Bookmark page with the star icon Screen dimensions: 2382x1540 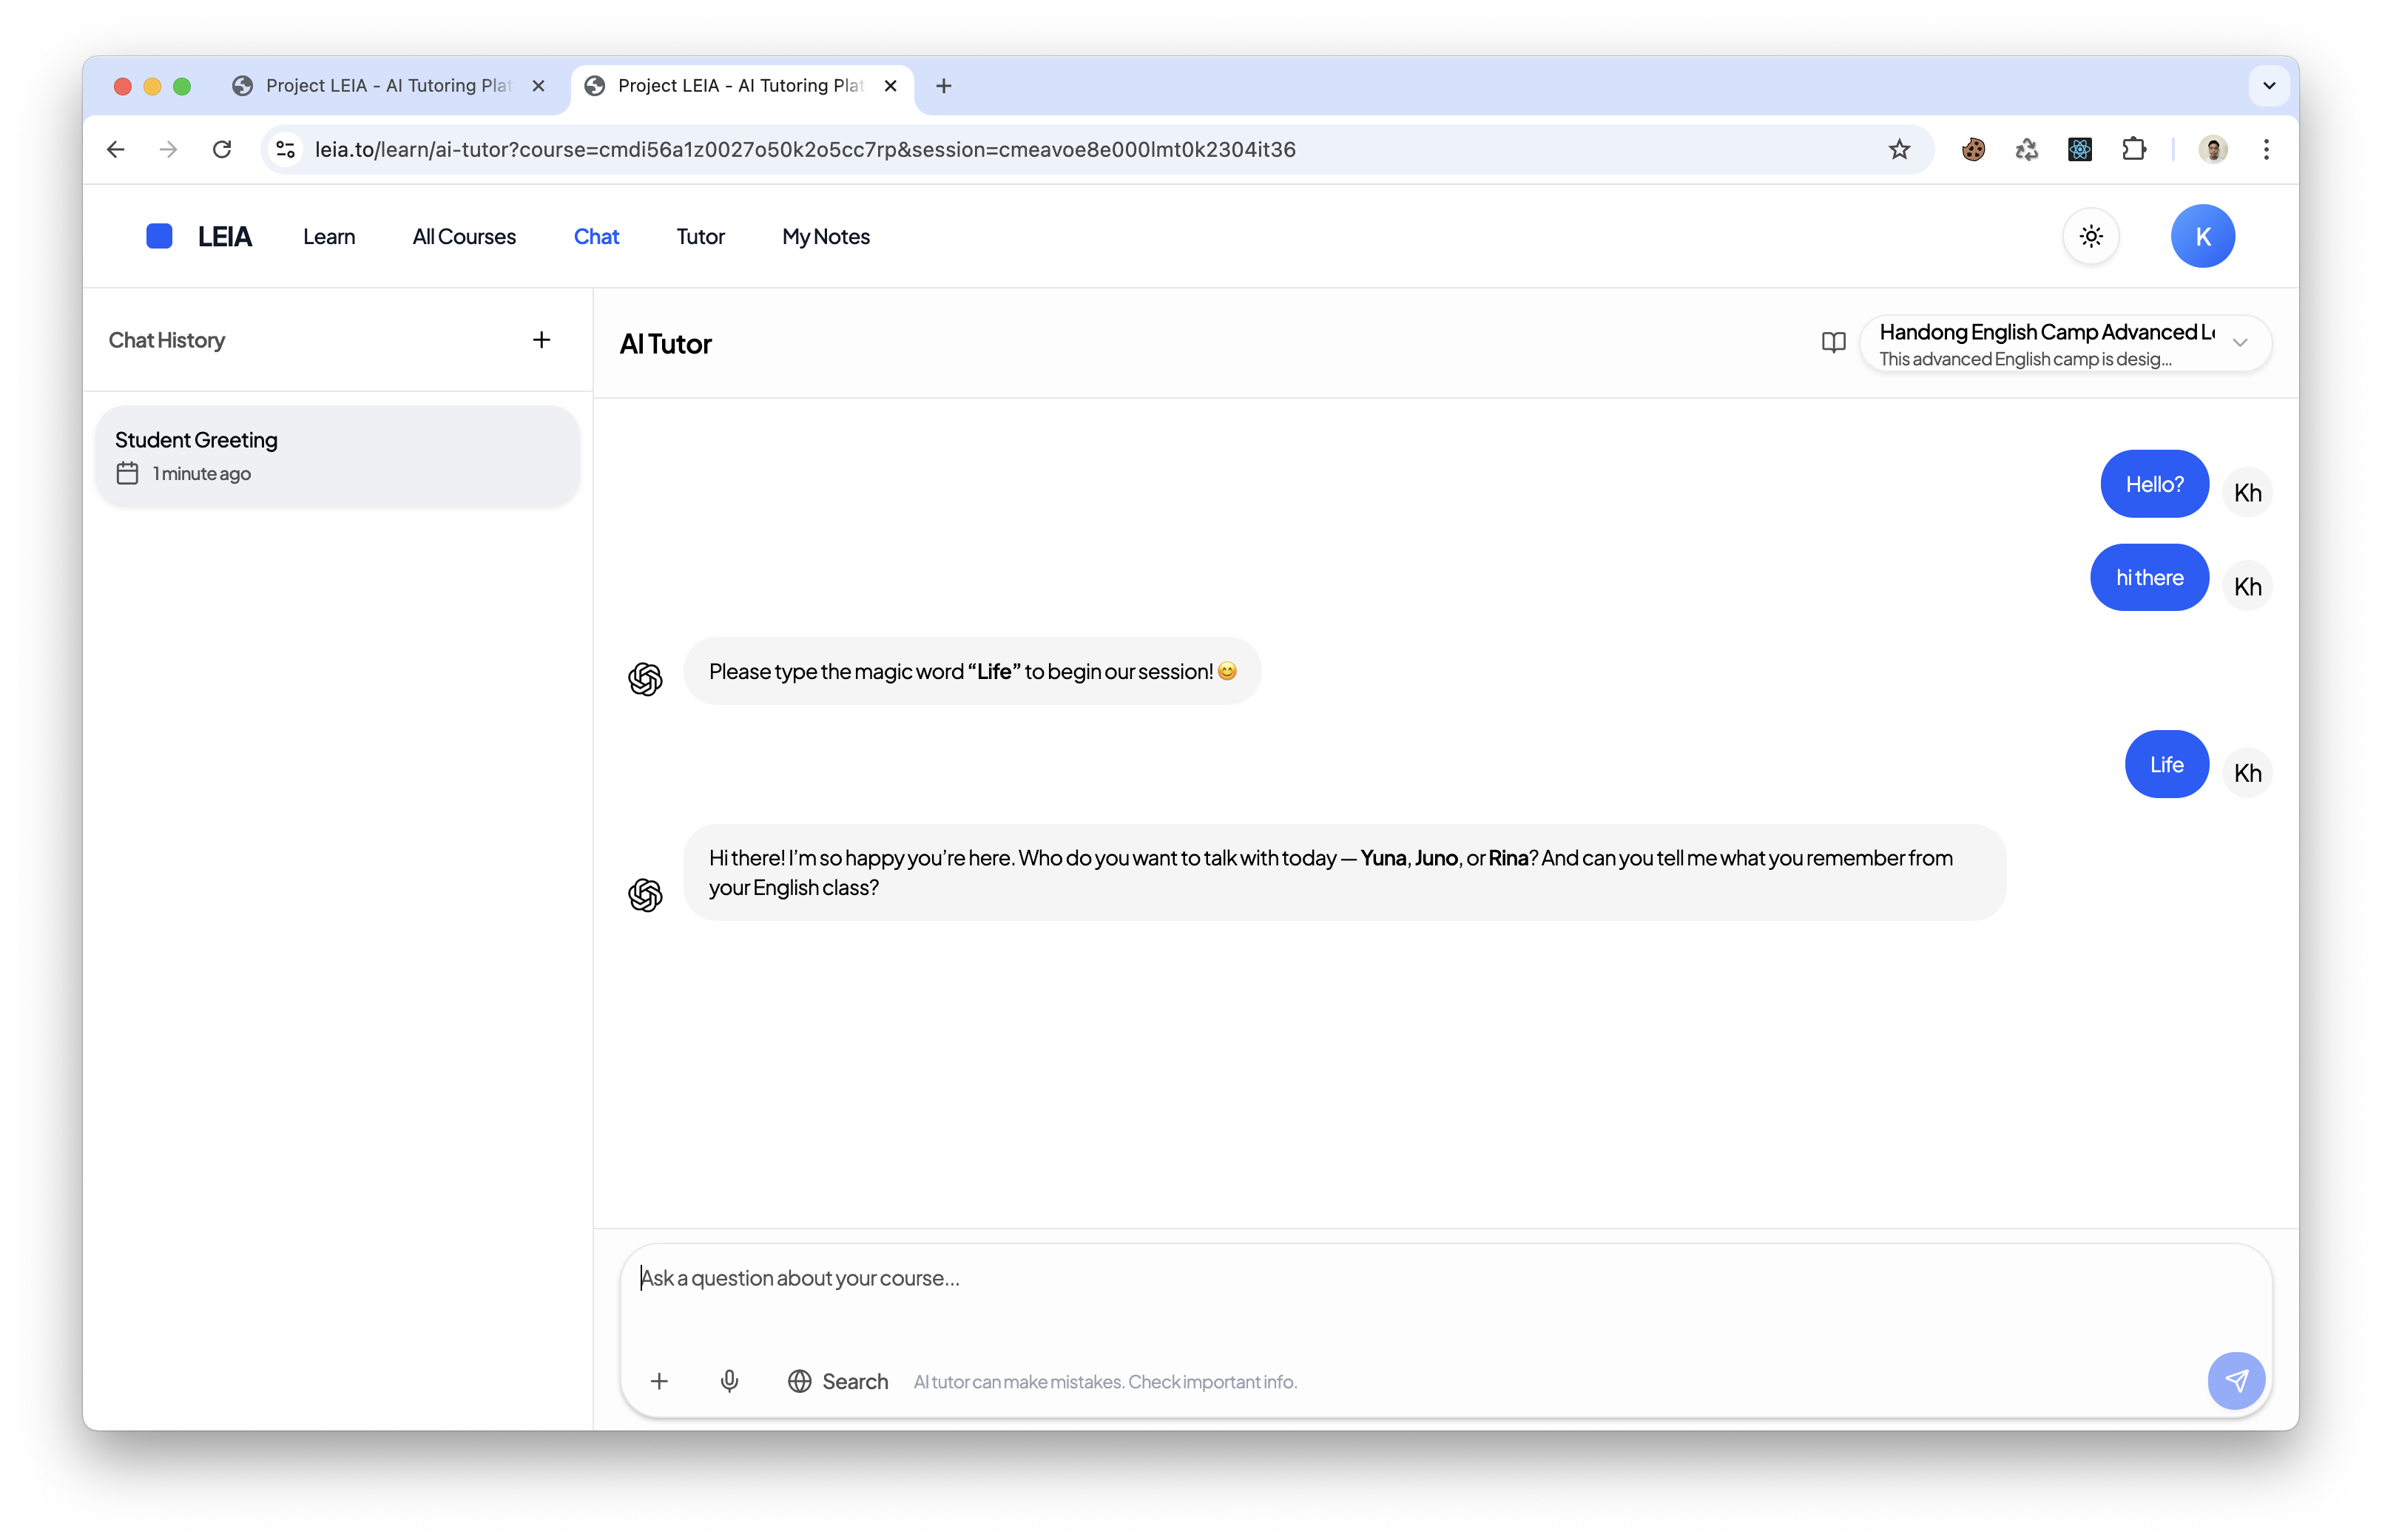tap(1899, 149)
